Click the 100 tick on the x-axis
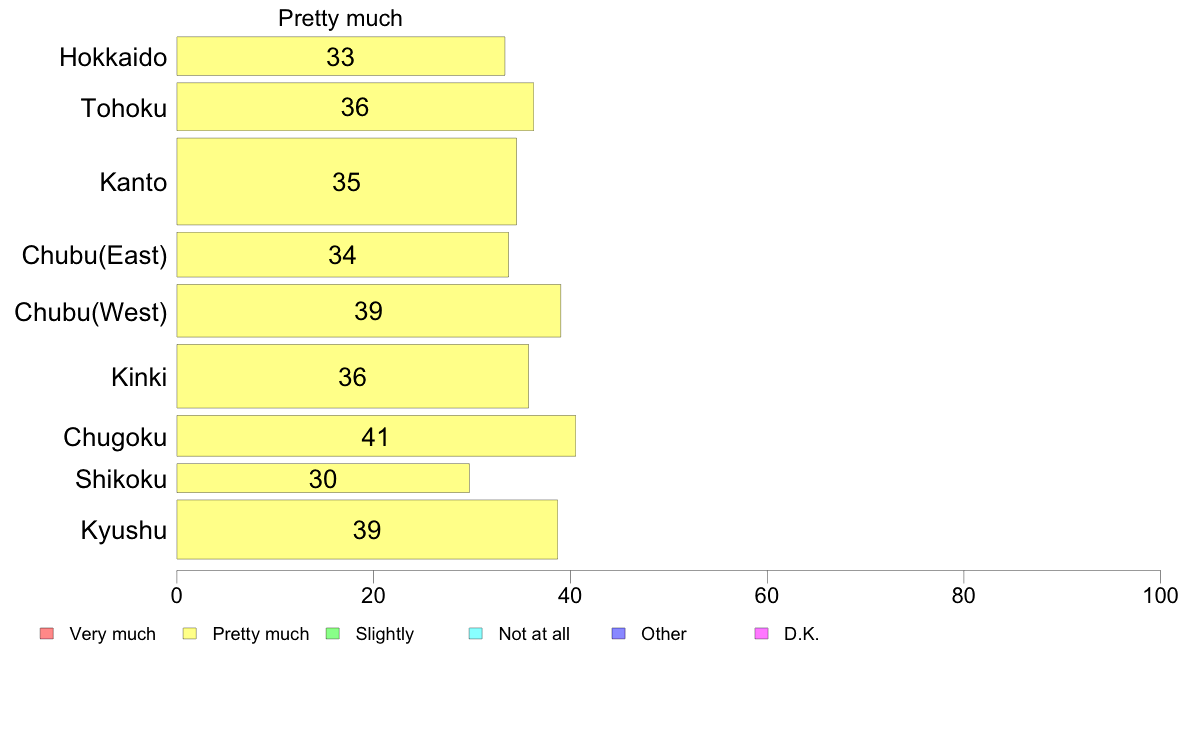Screen dimensions: 1188x736 1160,596
